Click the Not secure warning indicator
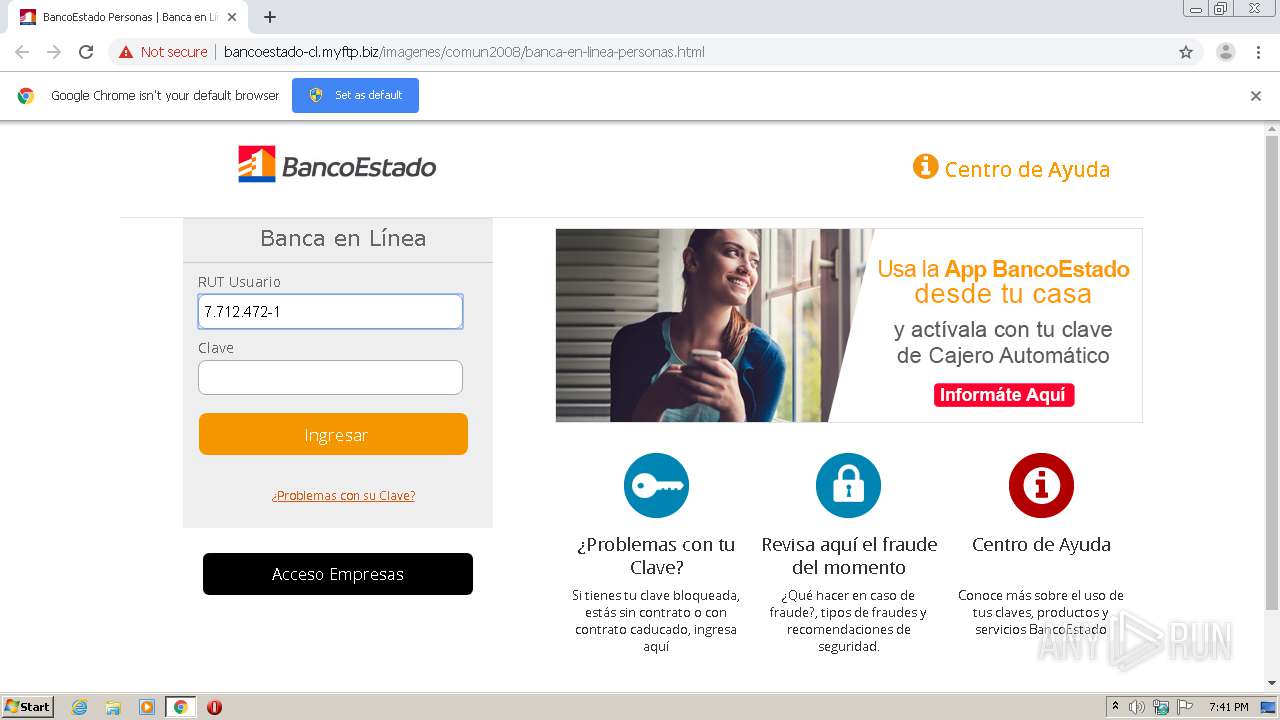 [x=163, y=52]
